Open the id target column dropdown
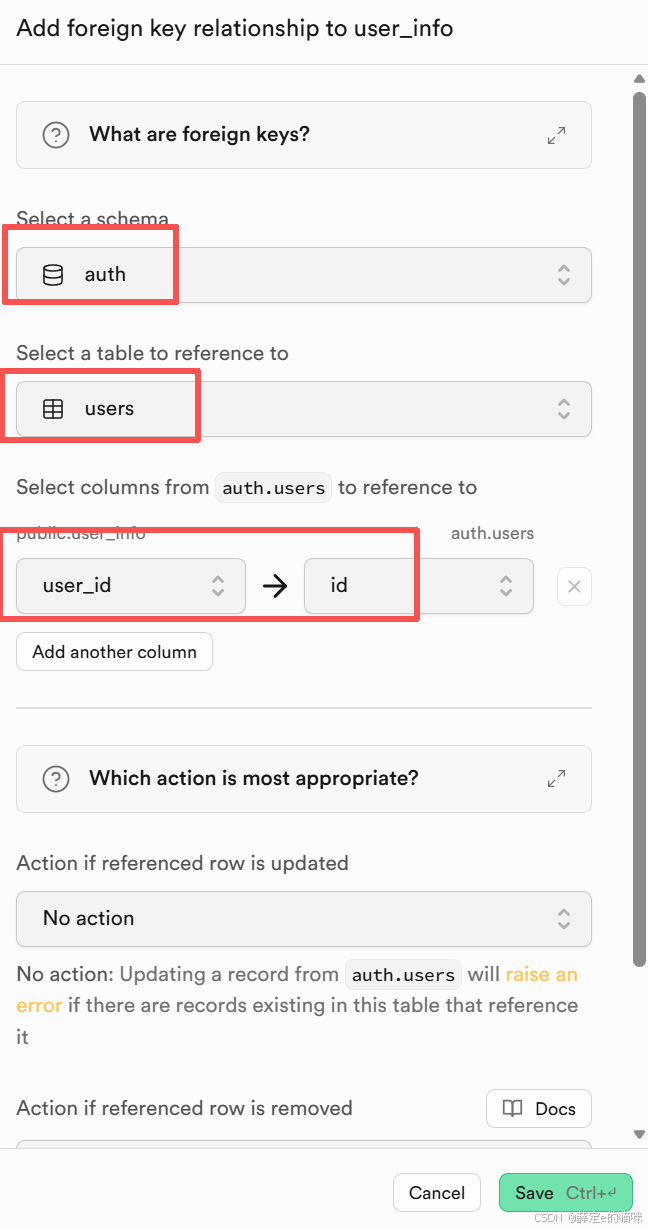Screen dimensions: 648x1229 tap(418, 586)
